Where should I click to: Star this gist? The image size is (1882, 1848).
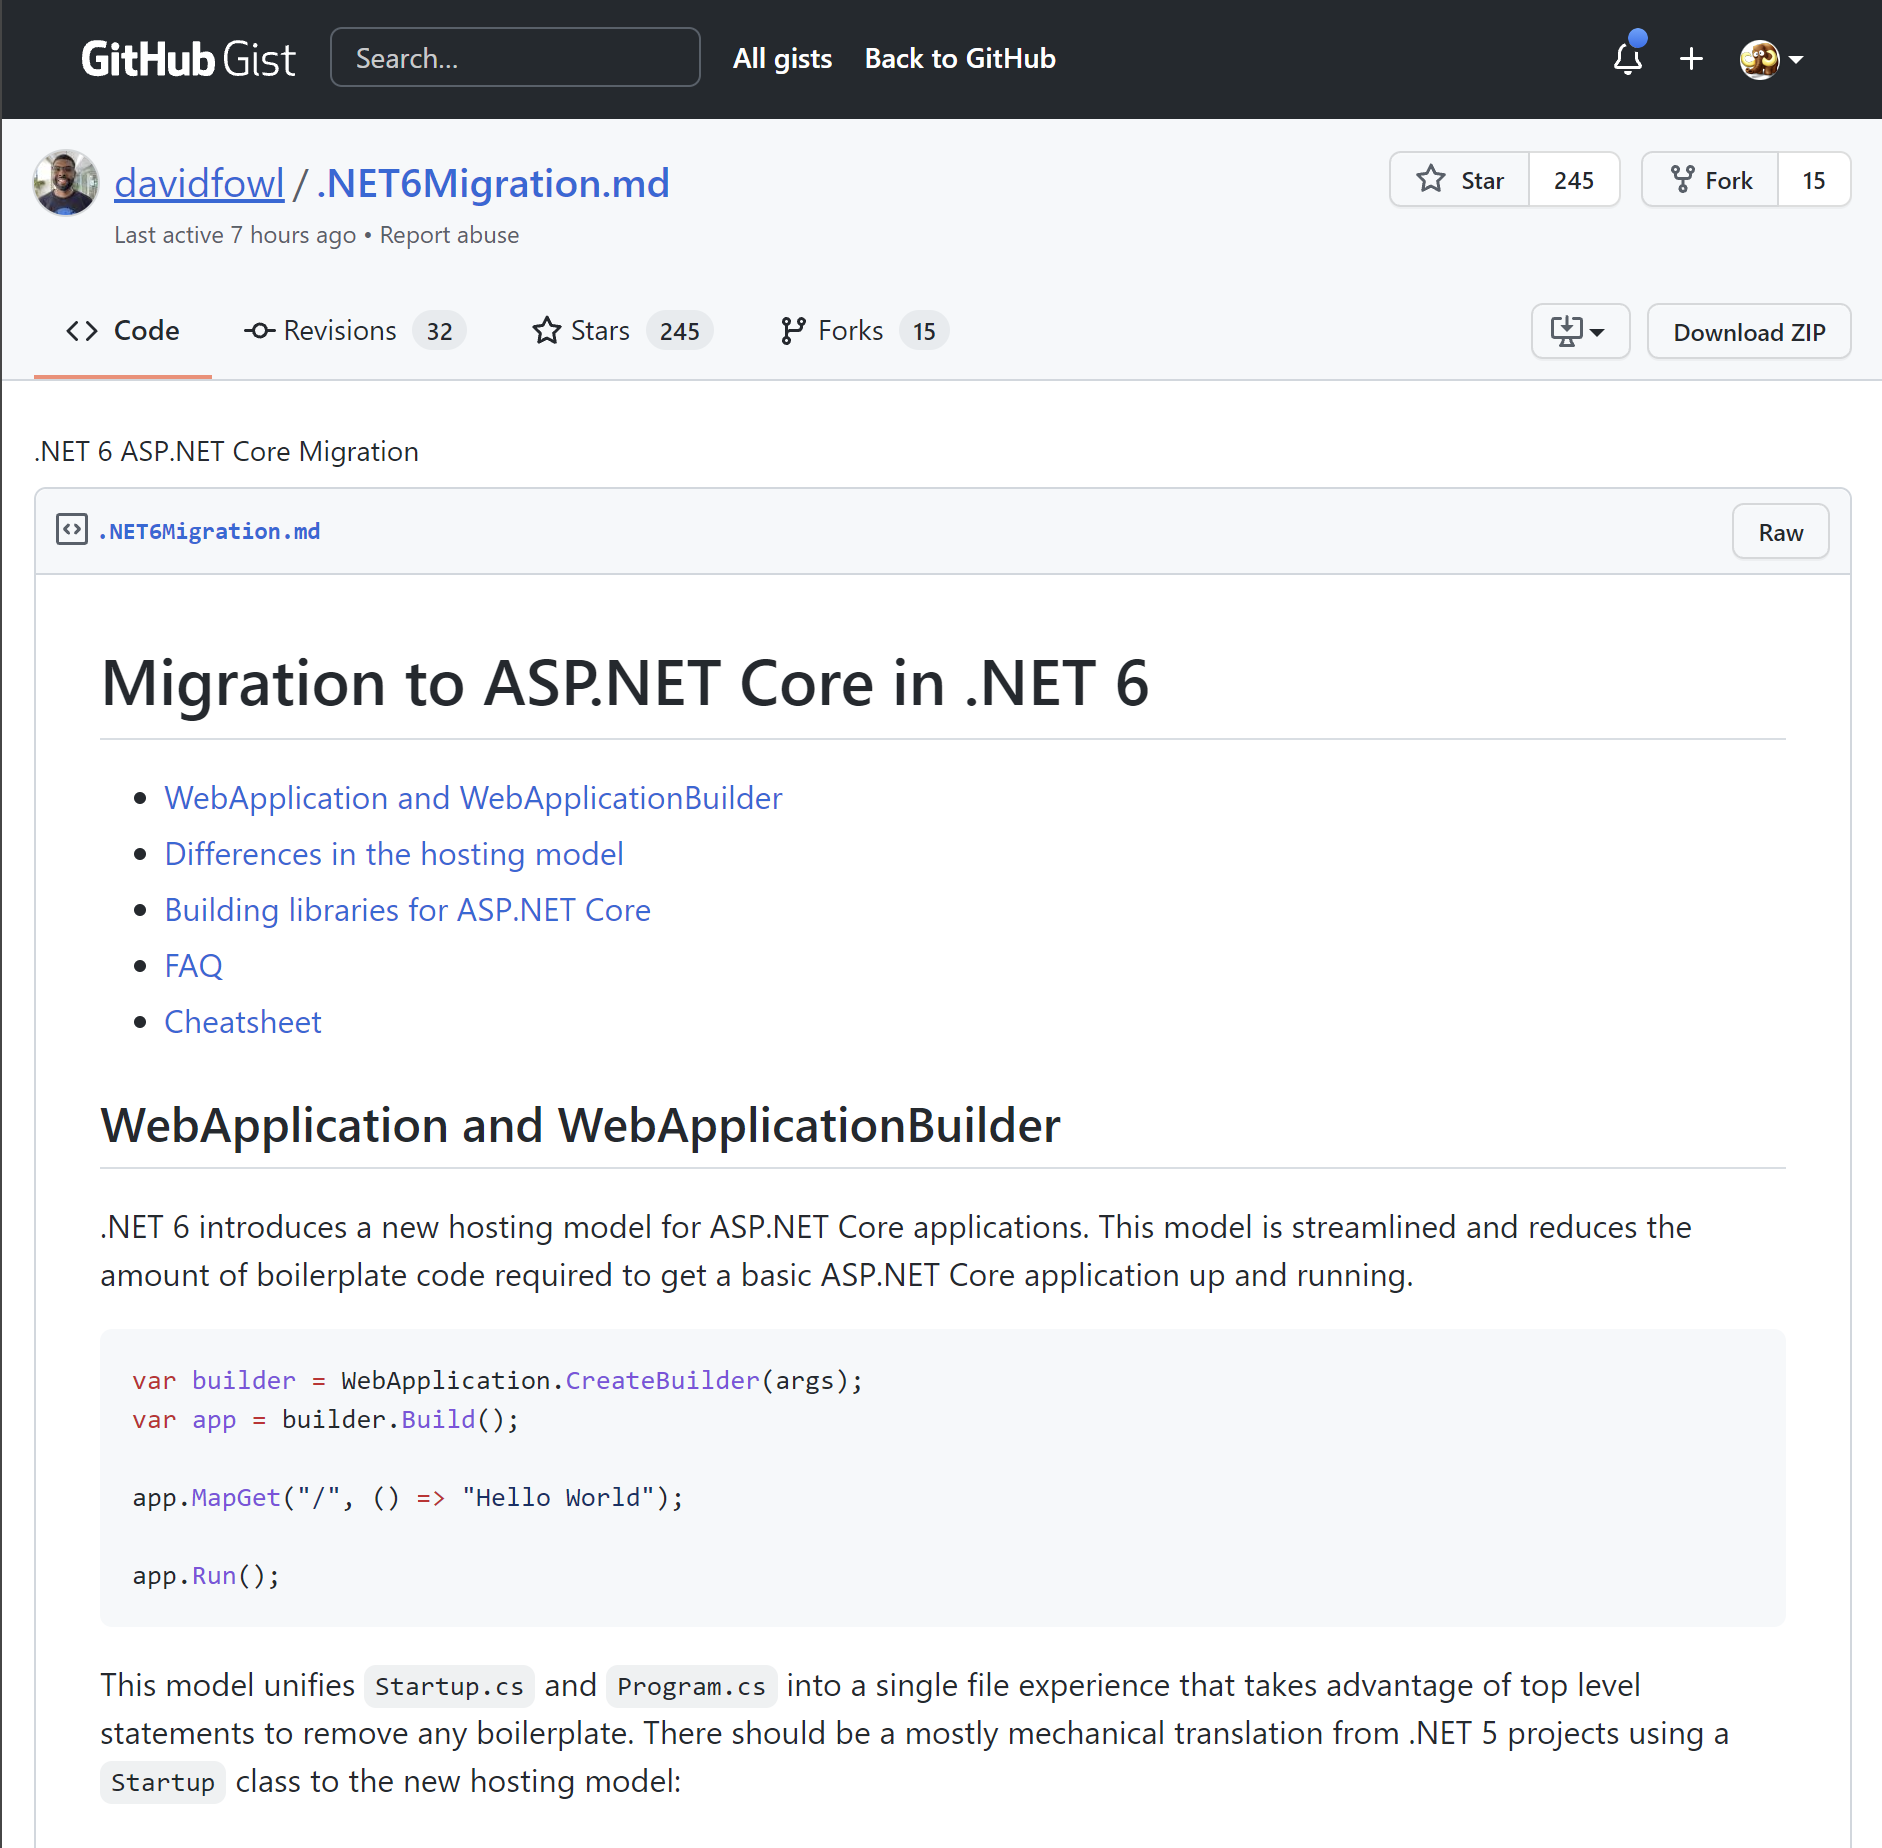1460,180
